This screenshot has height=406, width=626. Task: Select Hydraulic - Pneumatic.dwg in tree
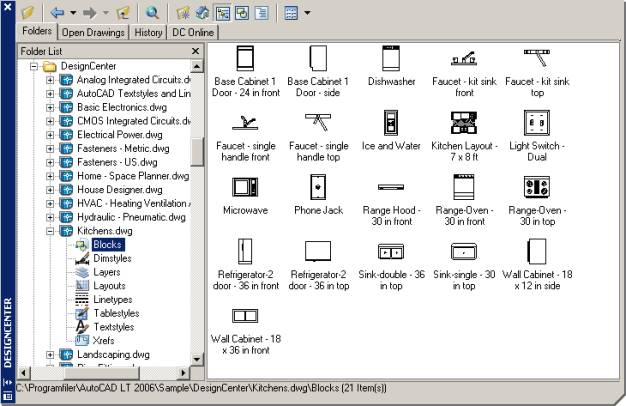pyautogui.click(x=131, y=217)
